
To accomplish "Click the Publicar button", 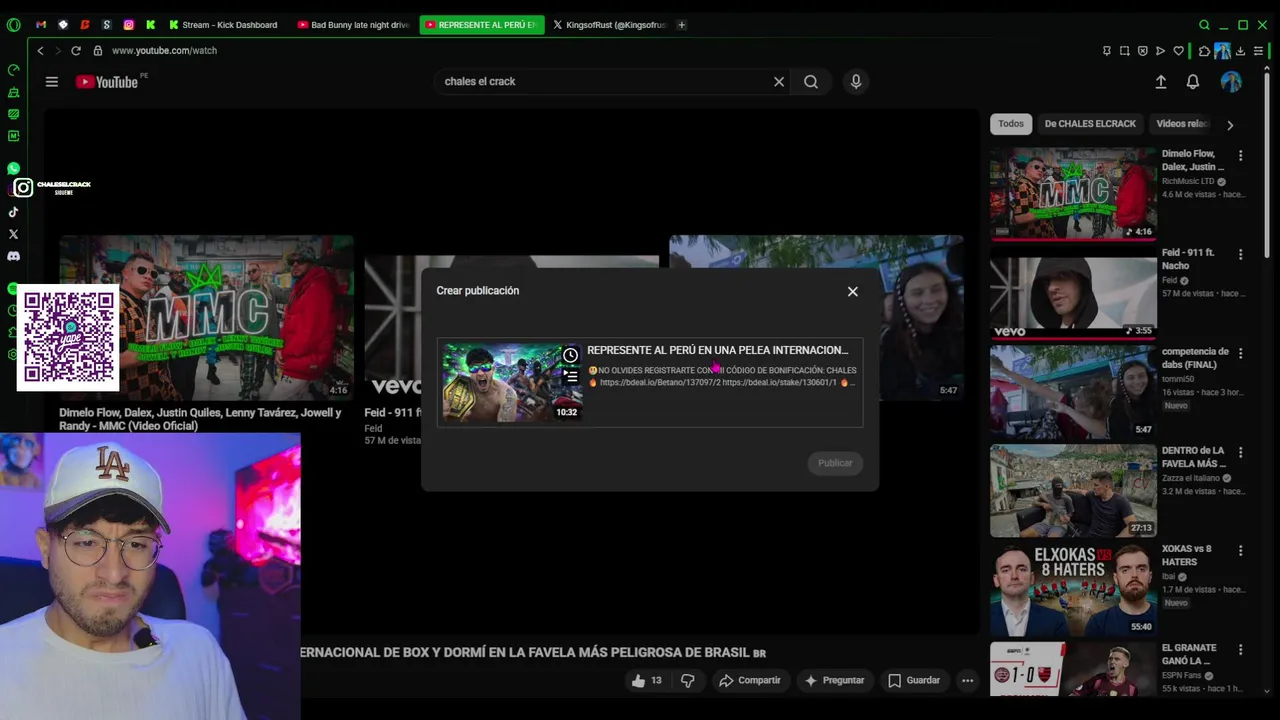I will [835, 463].
